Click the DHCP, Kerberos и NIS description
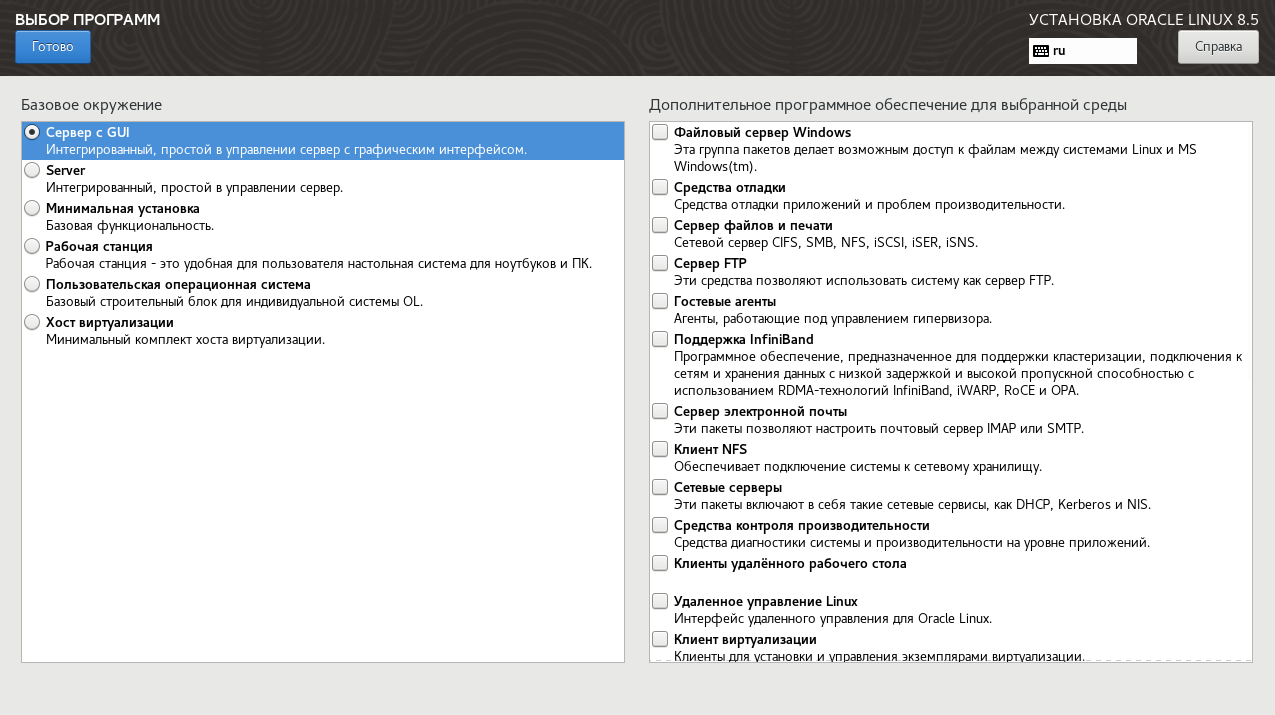This screenshot has width=1275, height=715. coord(912,505)
